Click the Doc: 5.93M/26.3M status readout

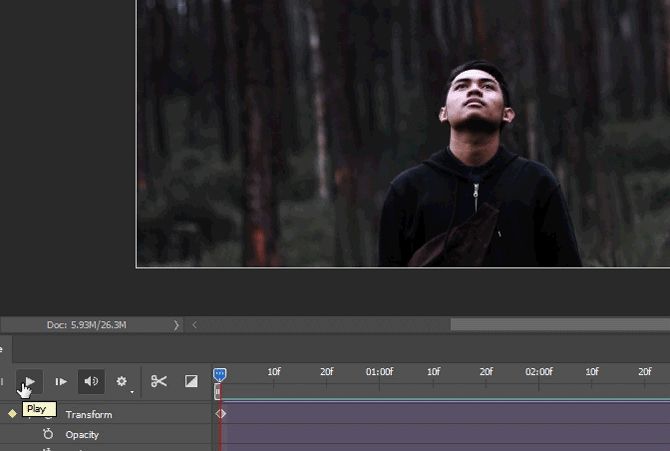pyautogui.click(x=86, y=325)
